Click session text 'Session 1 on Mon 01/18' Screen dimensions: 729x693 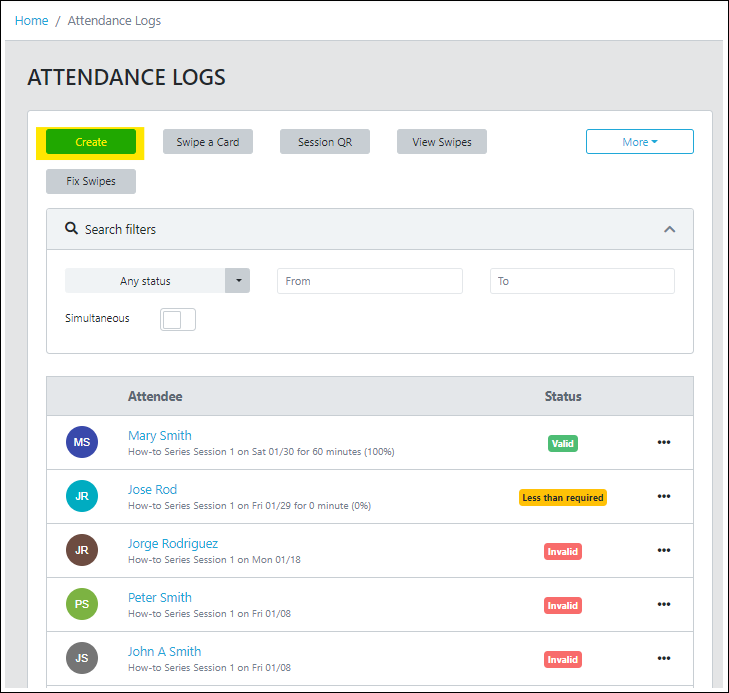[247, 559]
